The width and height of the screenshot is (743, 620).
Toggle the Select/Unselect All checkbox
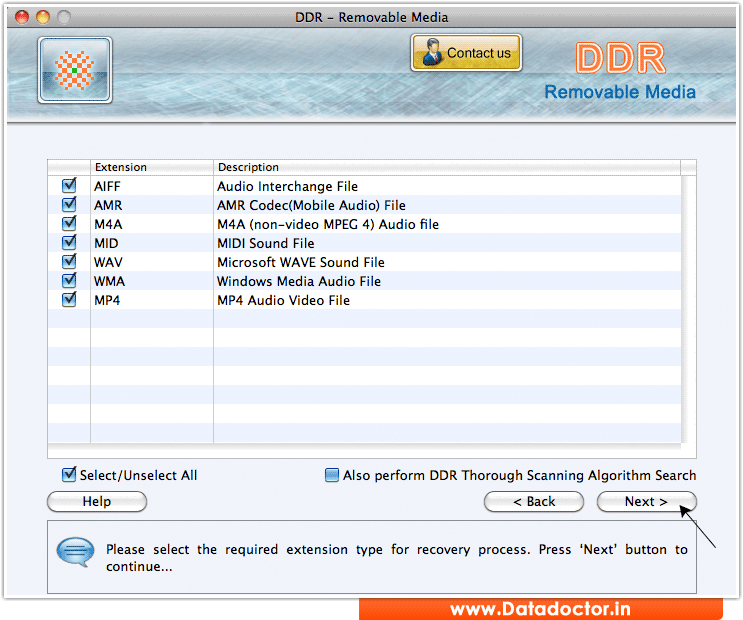click(69, 474)
